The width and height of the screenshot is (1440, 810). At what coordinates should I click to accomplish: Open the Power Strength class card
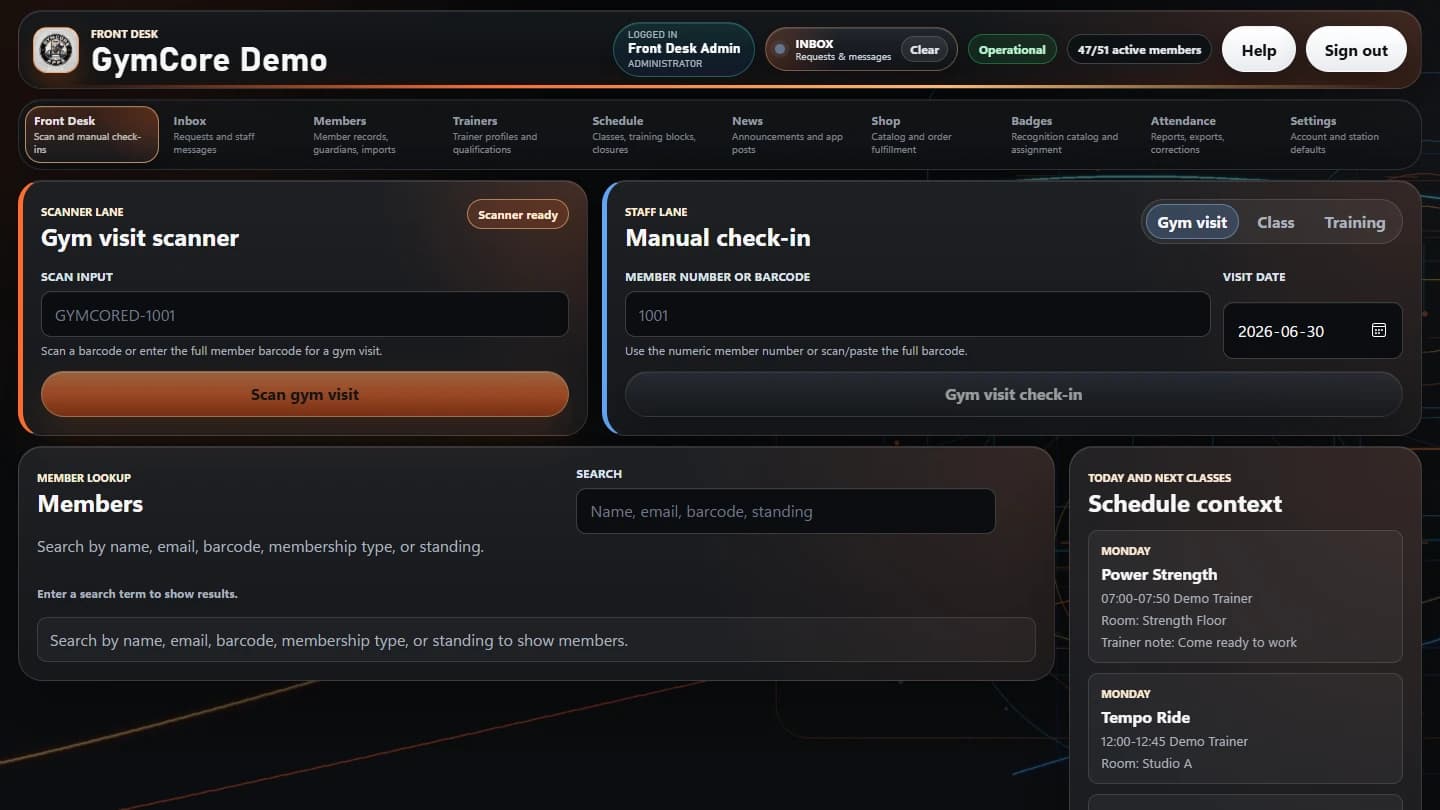pyautogui.click(x=1245, y=597)
